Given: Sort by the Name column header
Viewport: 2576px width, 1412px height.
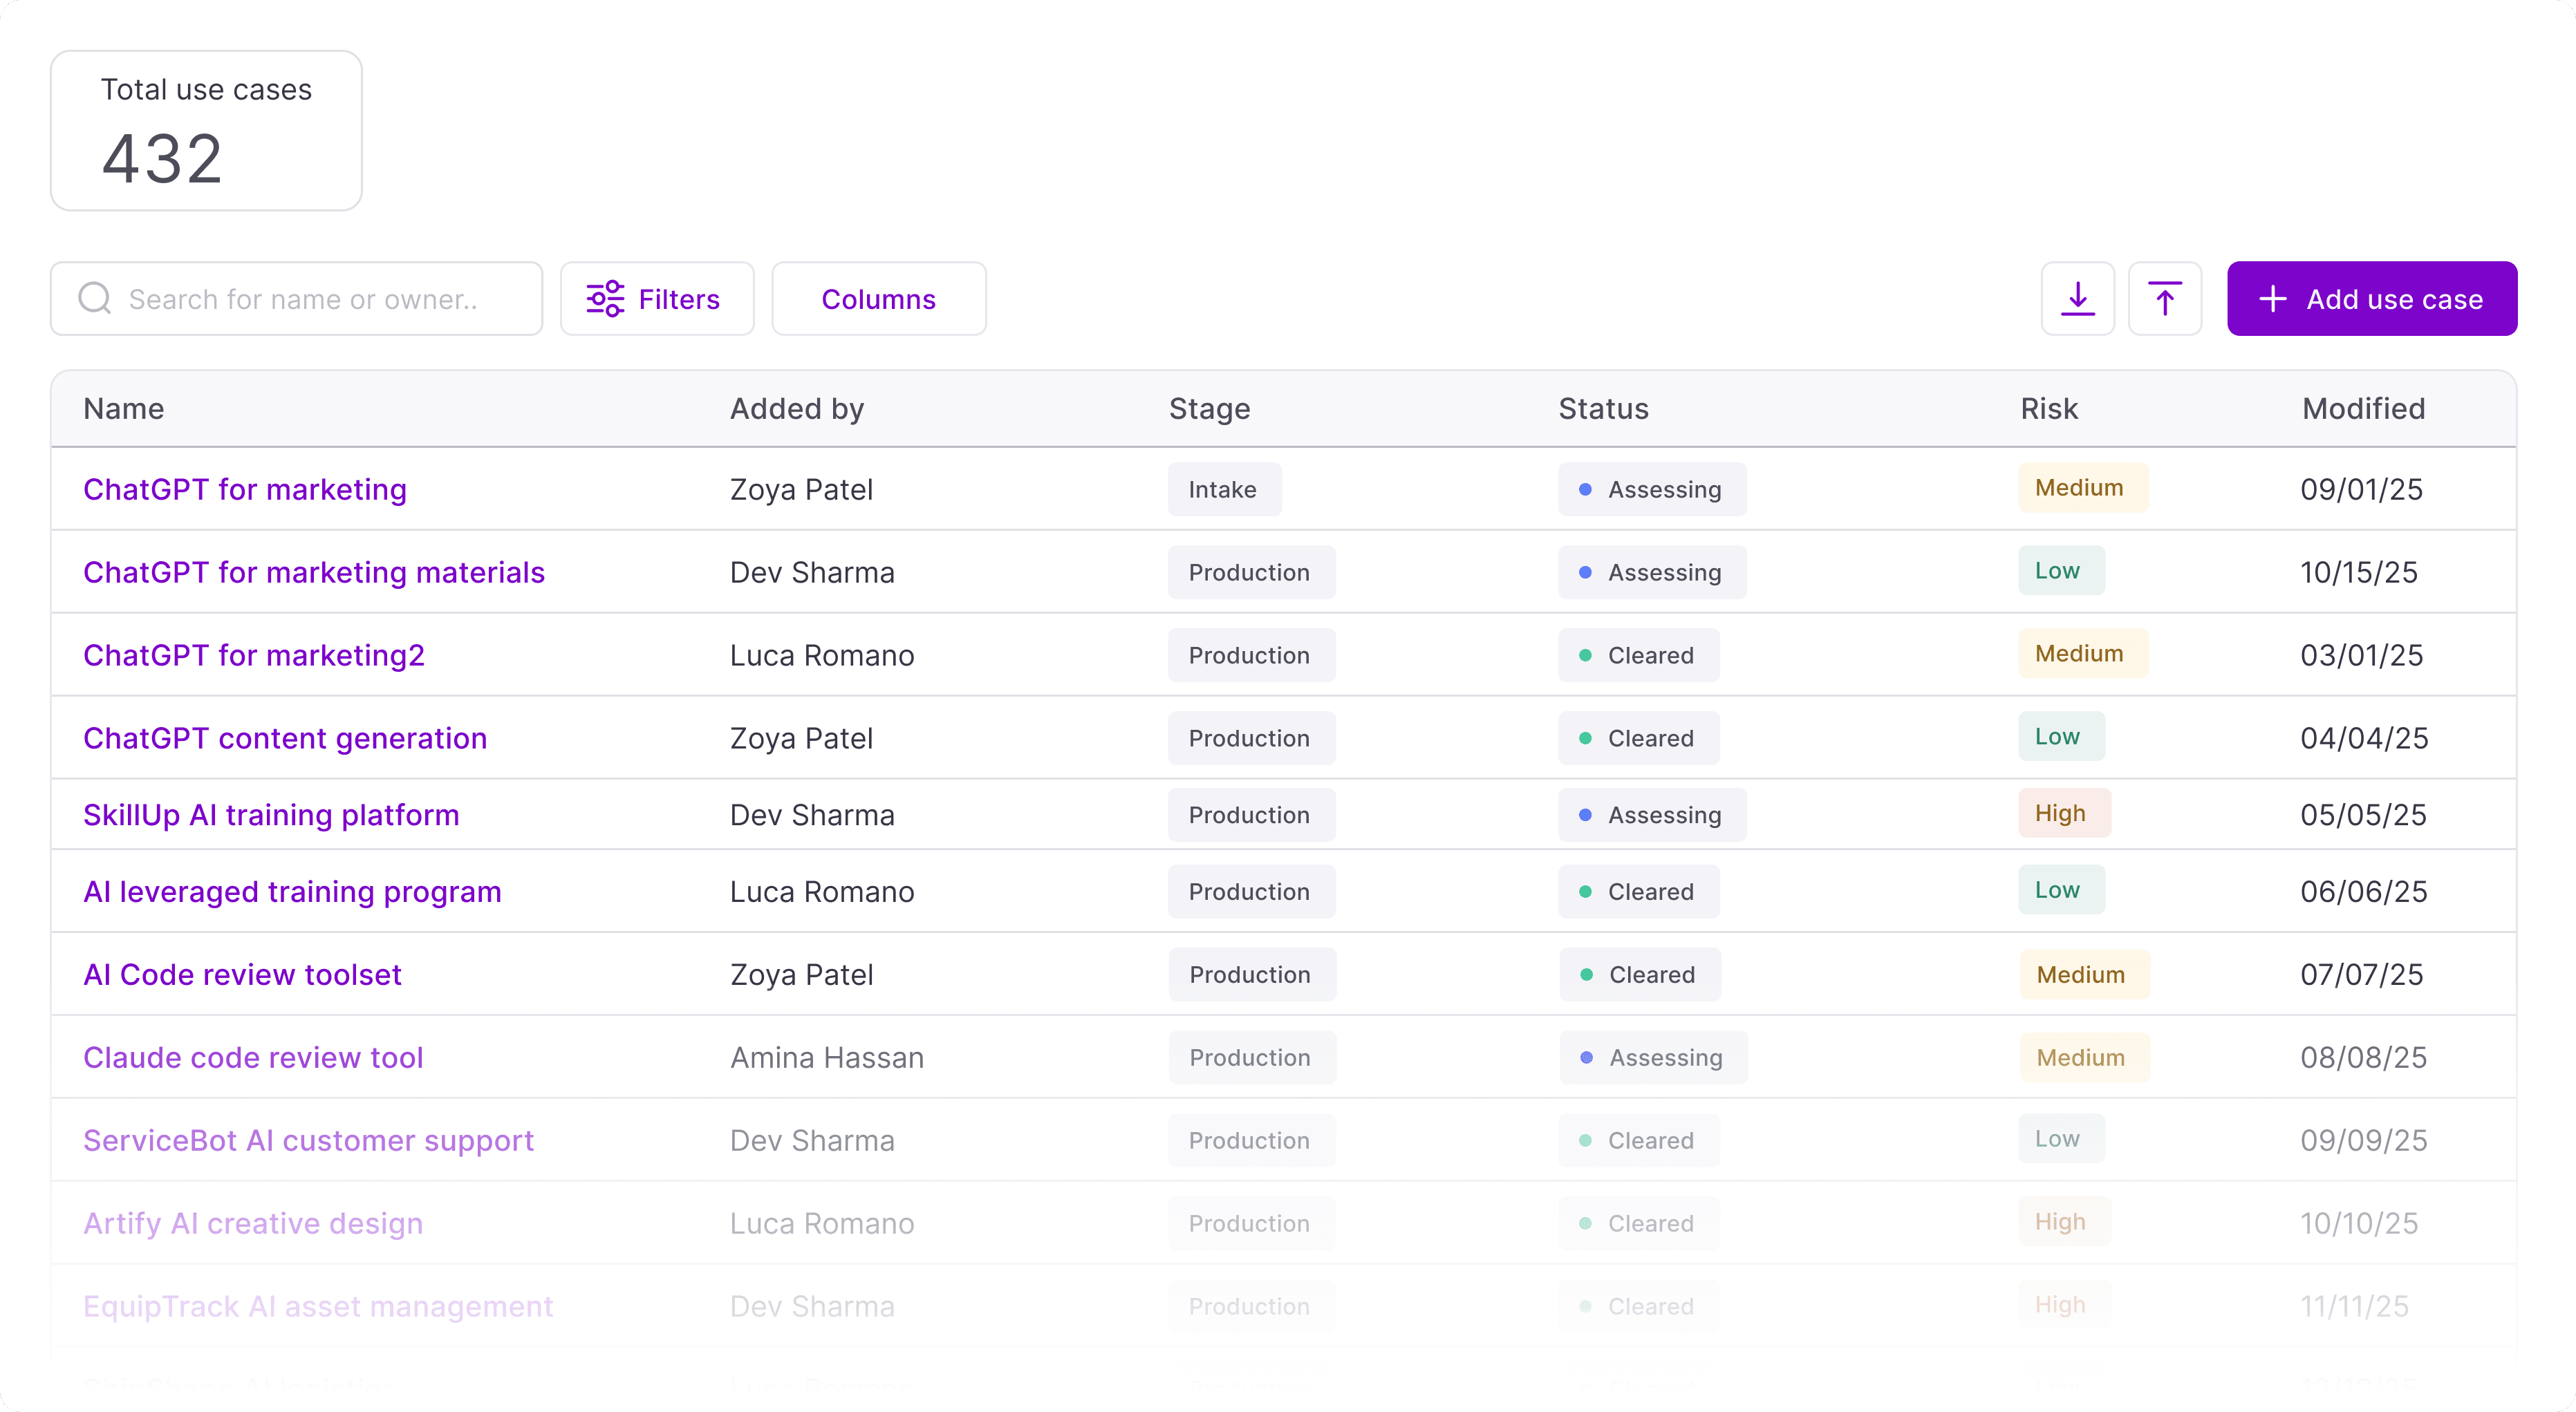Looking at the screenshot, I should (124, 408).
